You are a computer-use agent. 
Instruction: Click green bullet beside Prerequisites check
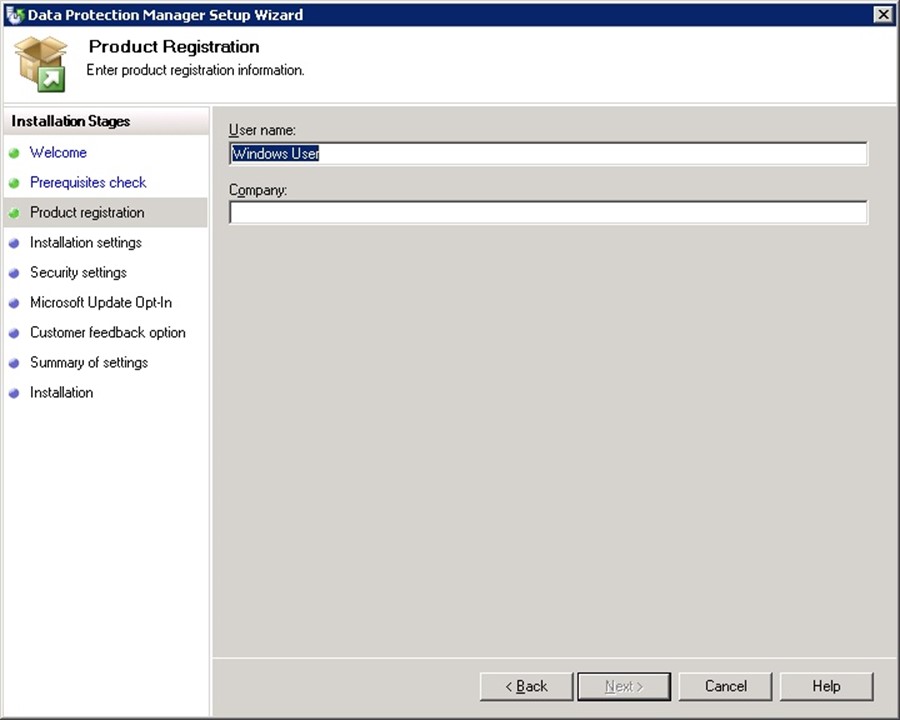[x=14, y=183]
